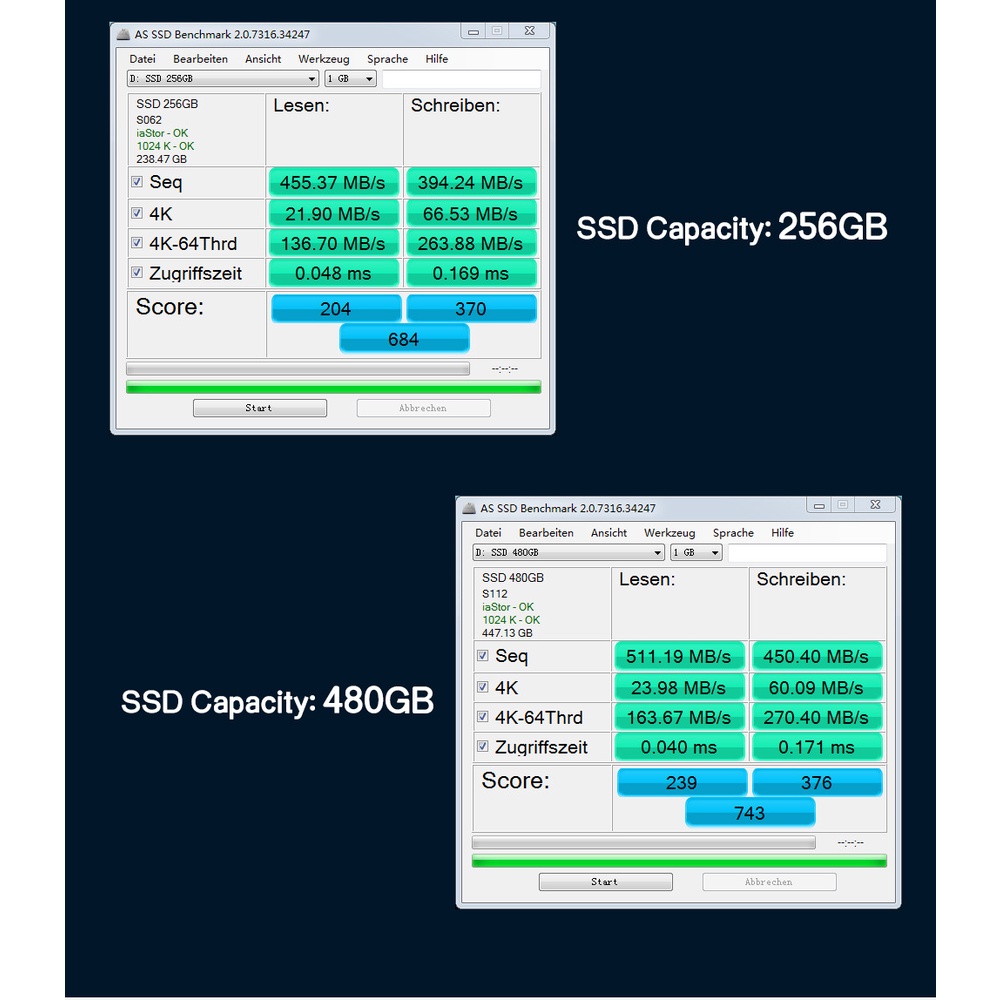The image size is (1000, 1000).
Task: Click the read score 239
Action: click(x=682, y=783)
